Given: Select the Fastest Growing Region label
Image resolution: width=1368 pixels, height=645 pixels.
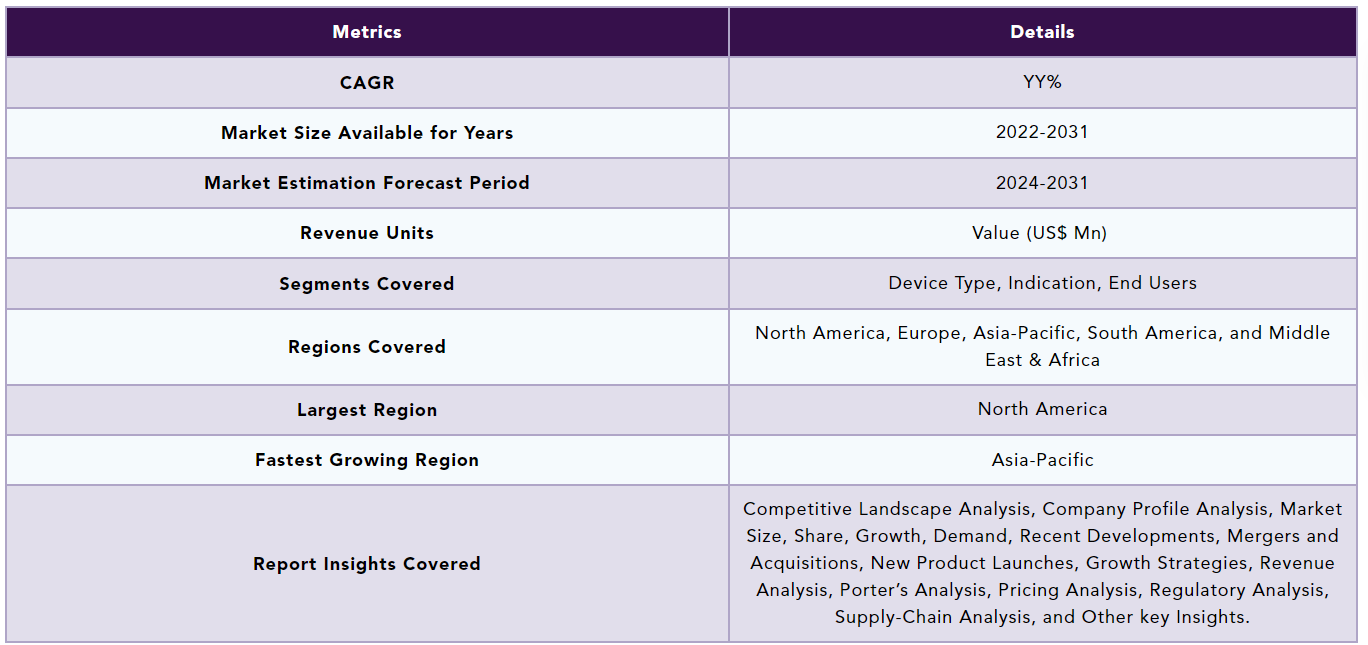Looking at the screenshot, I should coord(367,460).
